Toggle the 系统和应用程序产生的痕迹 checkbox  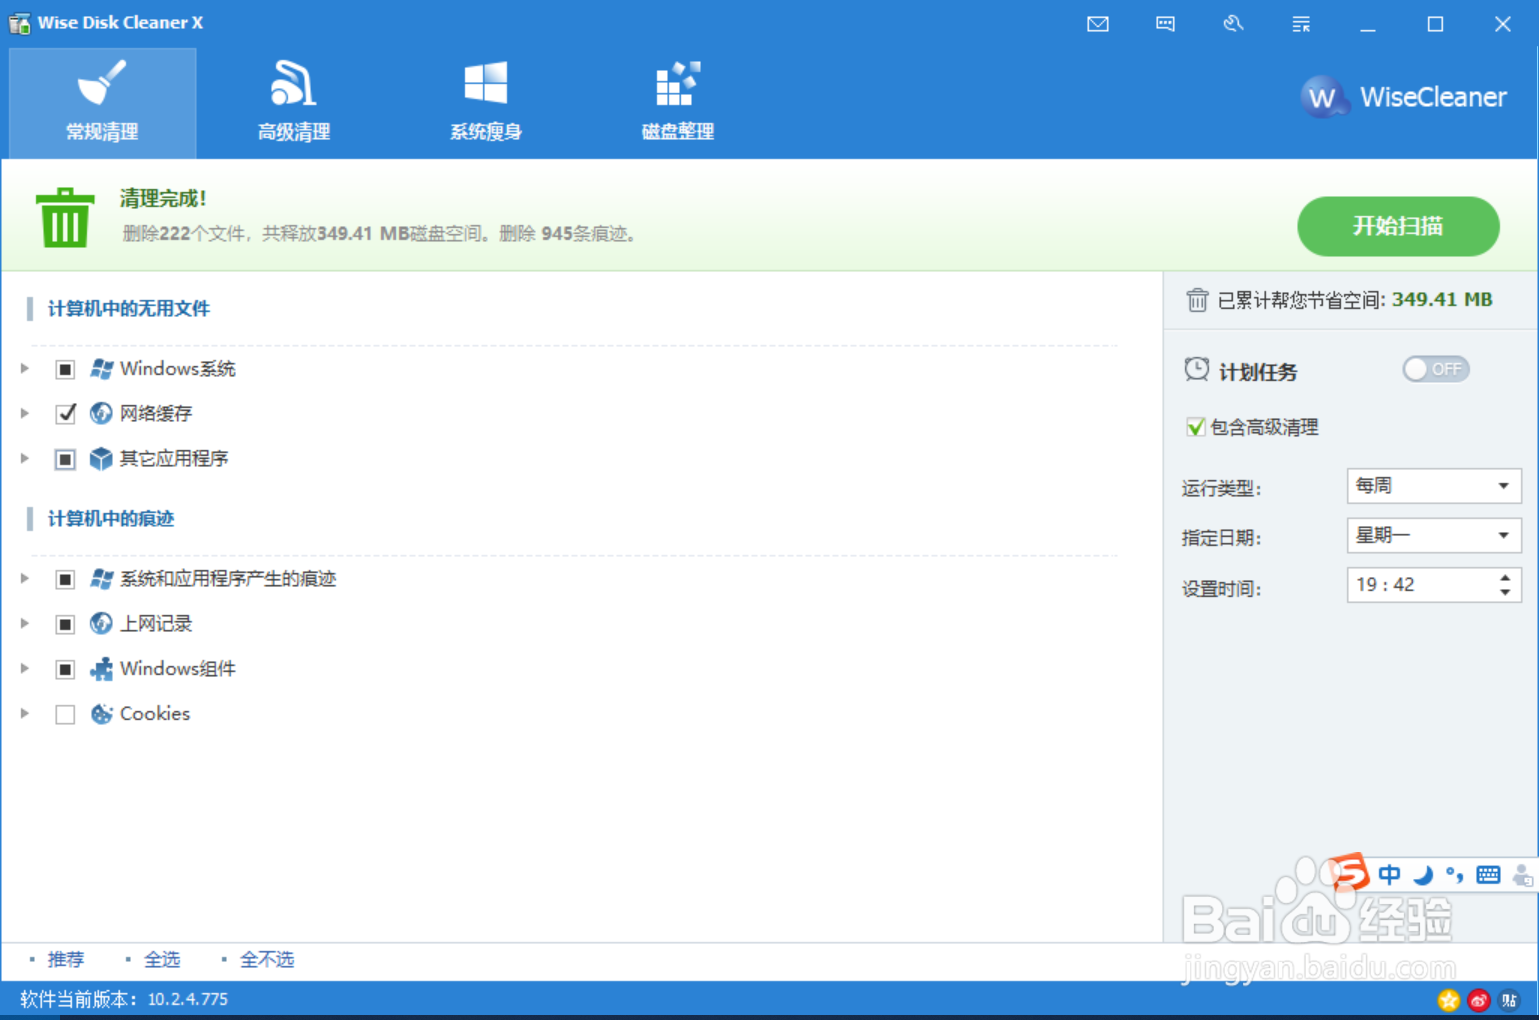point(65,579)
